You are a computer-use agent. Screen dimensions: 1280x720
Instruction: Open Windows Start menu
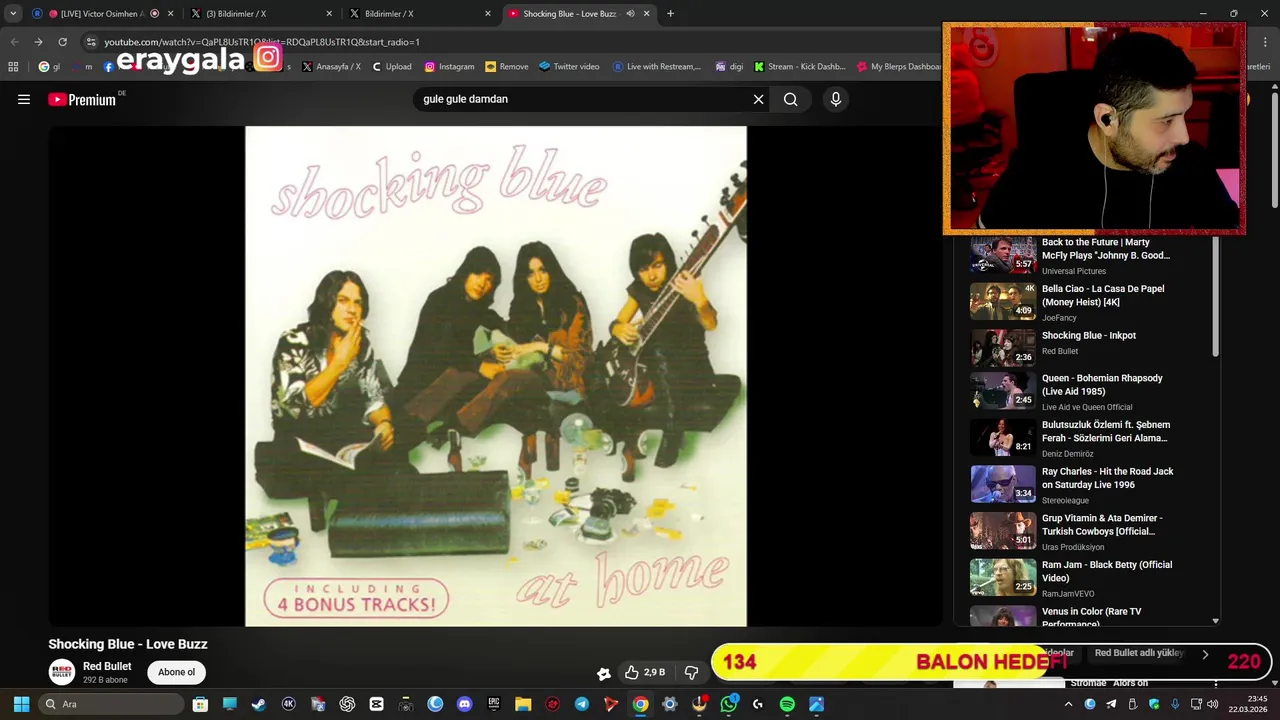pos(21,704)
